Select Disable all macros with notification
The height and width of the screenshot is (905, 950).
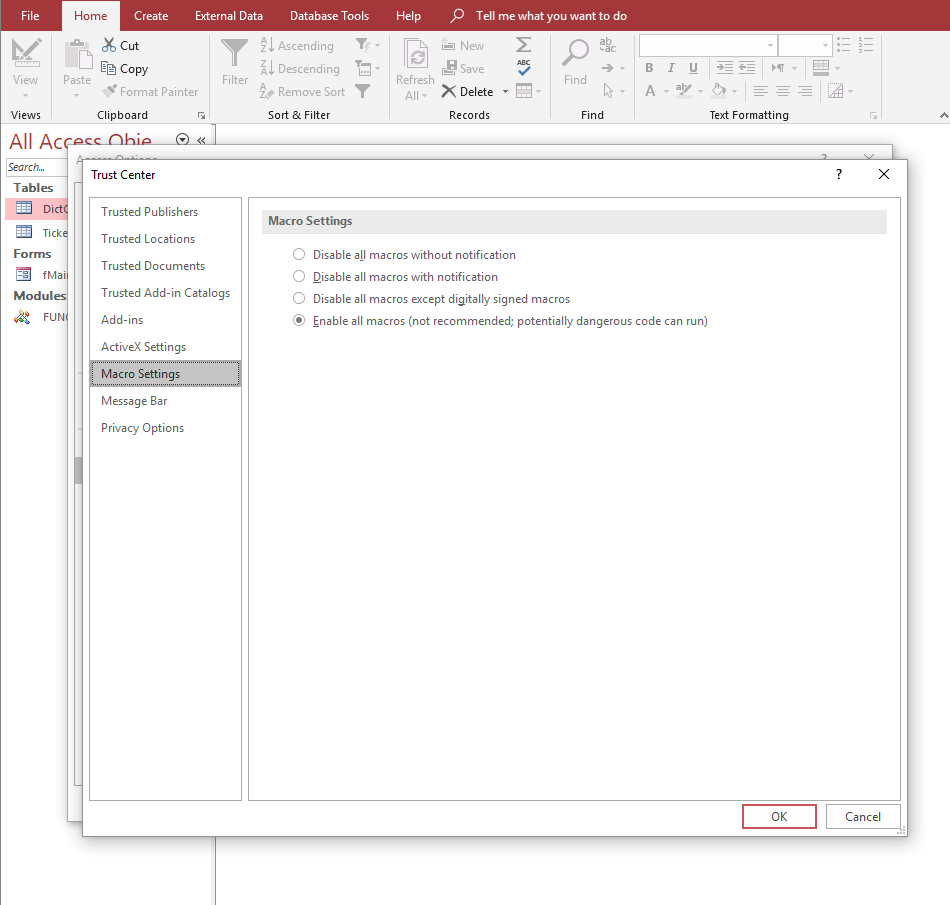299,277
